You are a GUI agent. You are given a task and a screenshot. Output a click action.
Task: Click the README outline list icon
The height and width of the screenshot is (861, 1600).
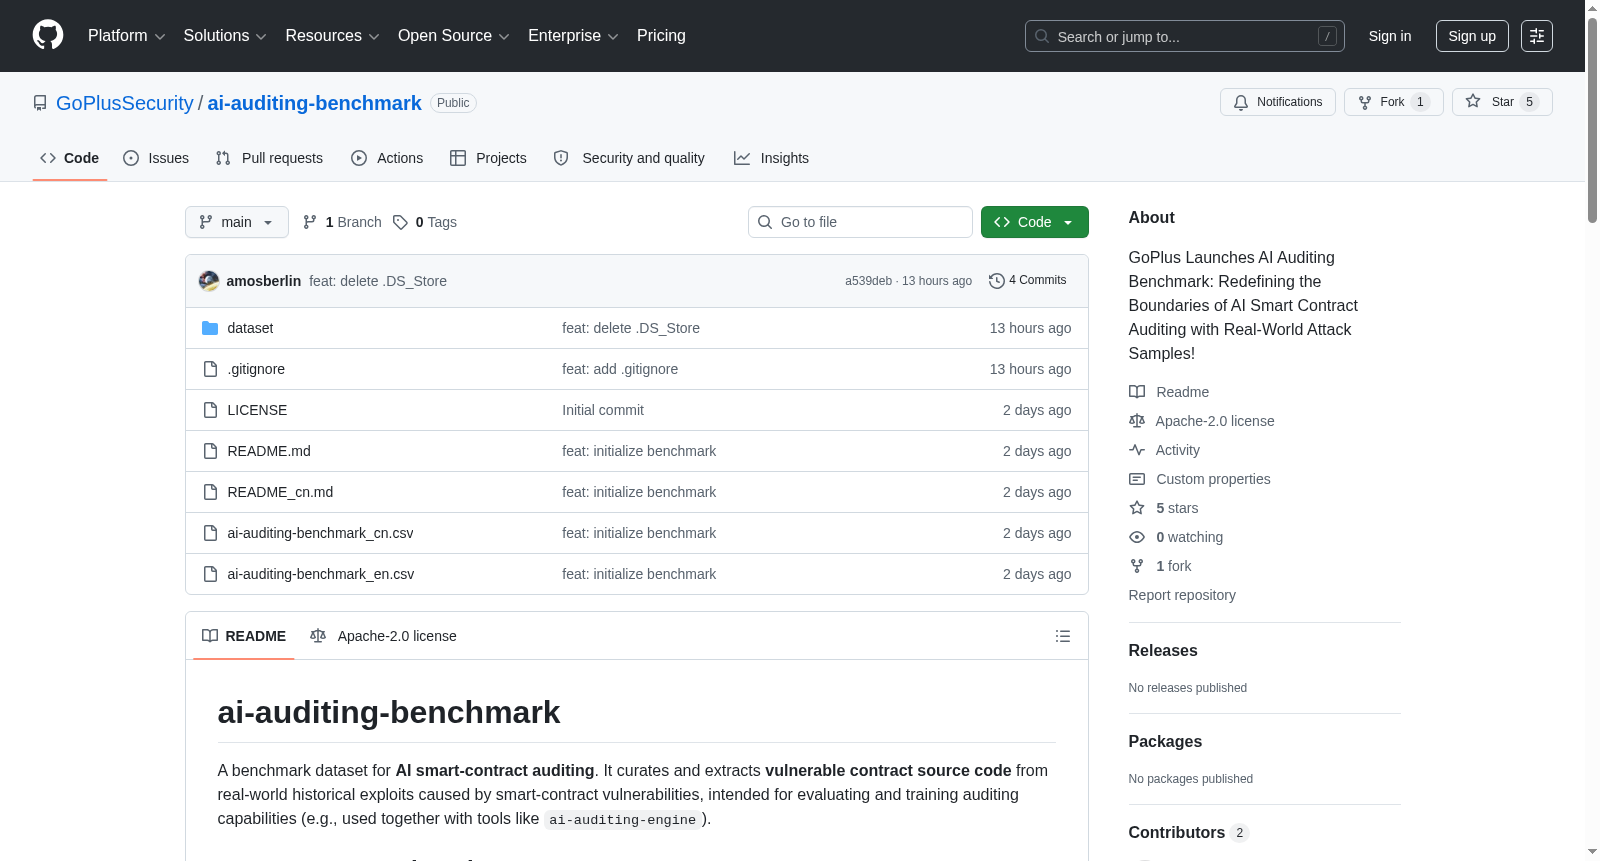pos(1063,636)
